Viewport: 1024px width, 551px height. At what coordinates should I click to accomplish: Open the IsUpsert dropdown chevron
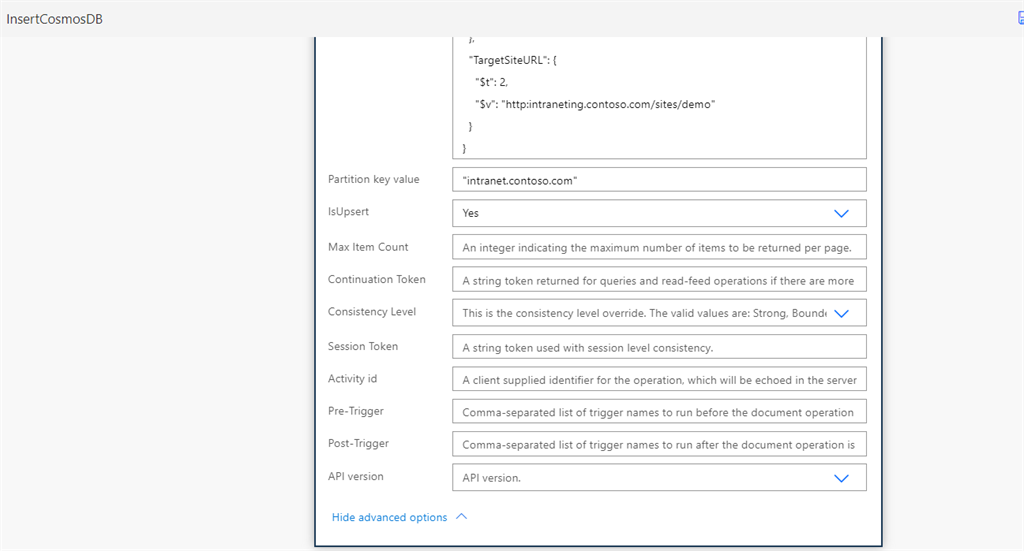pos(841,213)
